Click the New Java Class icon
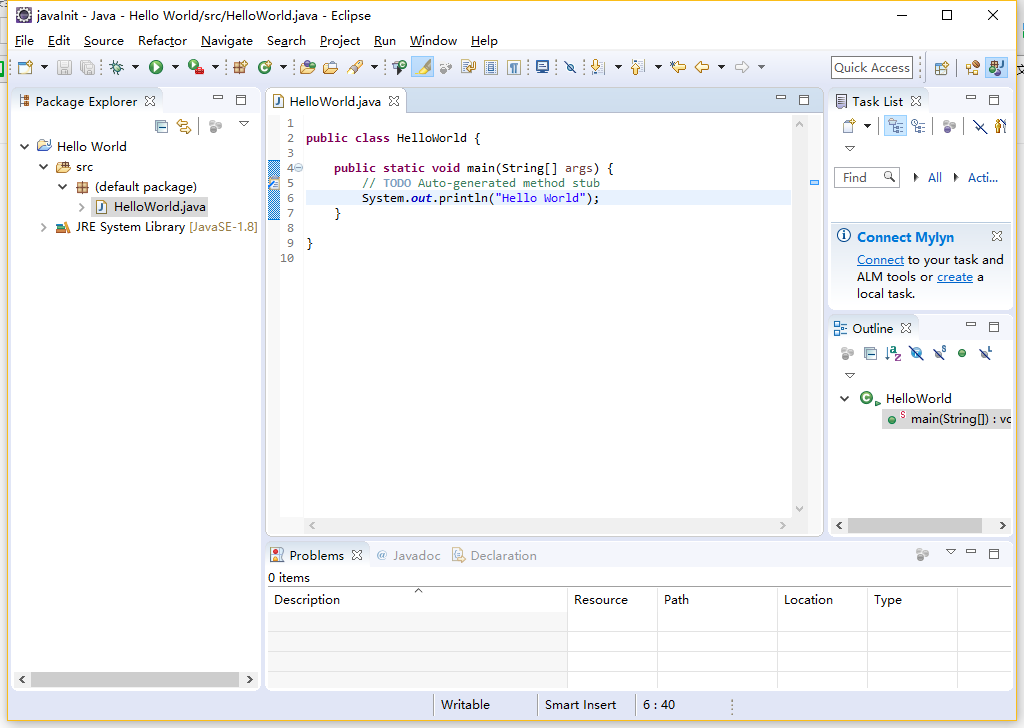 [264, 67]
